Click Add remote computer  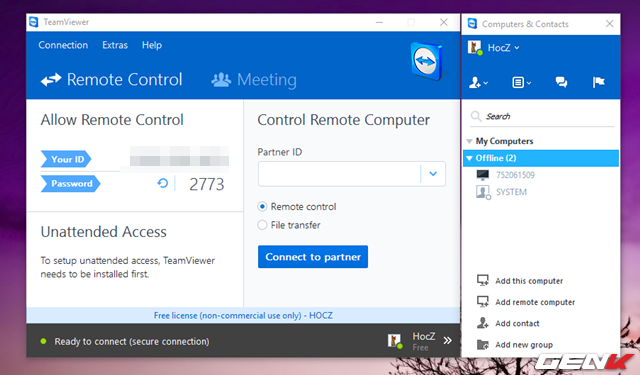tap(535, 302)
